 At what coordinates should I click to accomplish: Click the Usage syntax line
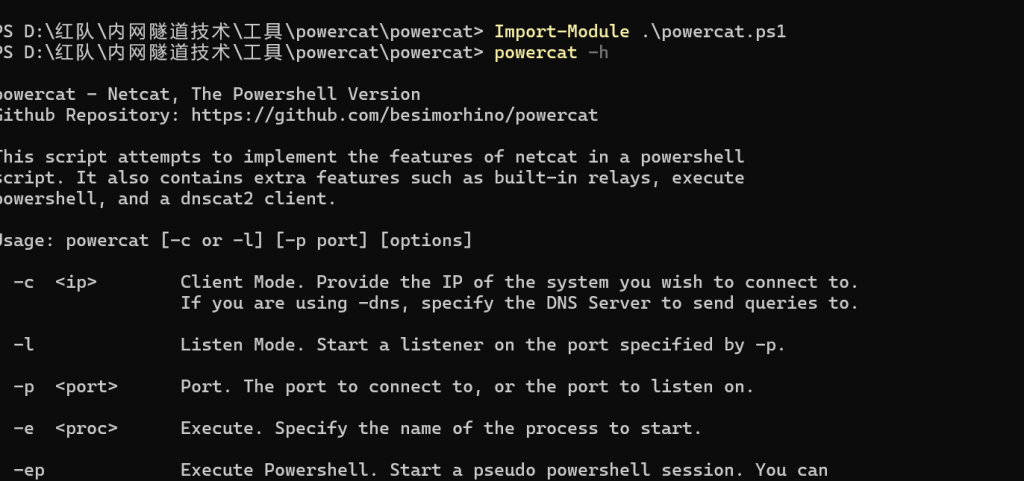coord(236,241)
